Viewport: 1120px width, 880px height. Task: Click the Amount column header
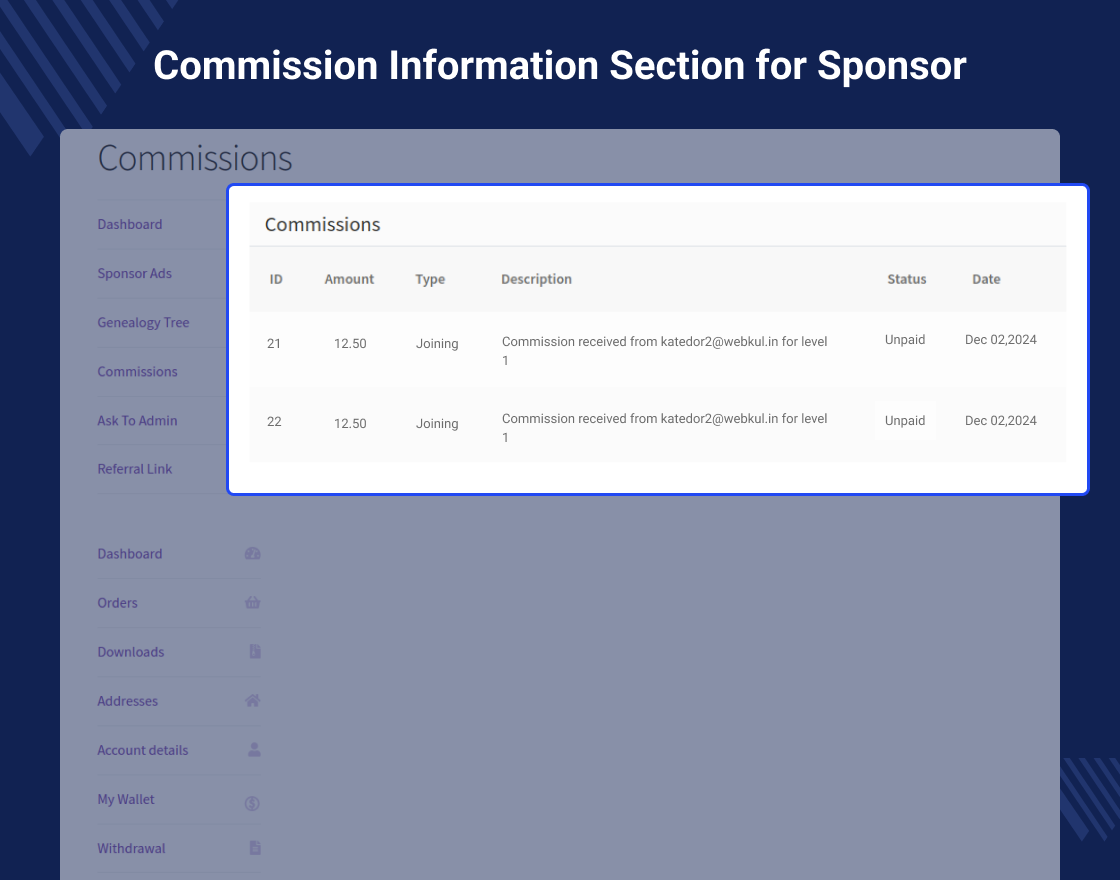[x=349, y=279]
